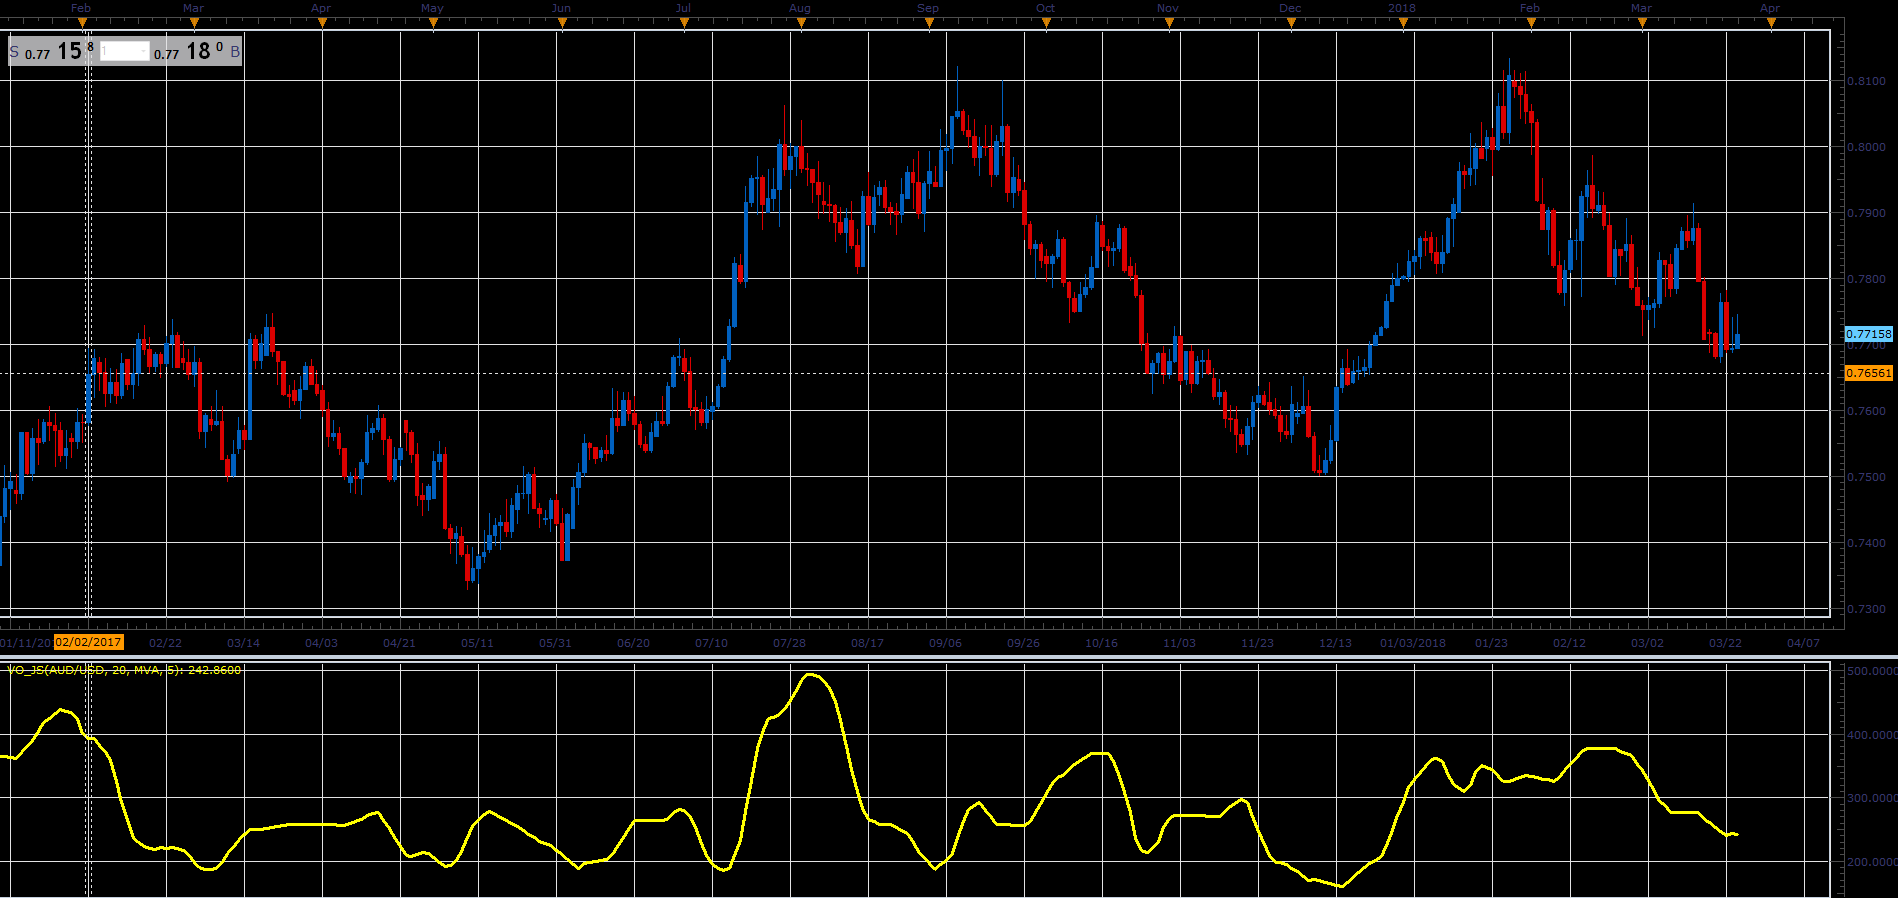Image resolution: width=1898 pixels, height=898 pixels.
Task: Click the 300.0000 indicator scale label
Action: click(x=1871, y=798)
